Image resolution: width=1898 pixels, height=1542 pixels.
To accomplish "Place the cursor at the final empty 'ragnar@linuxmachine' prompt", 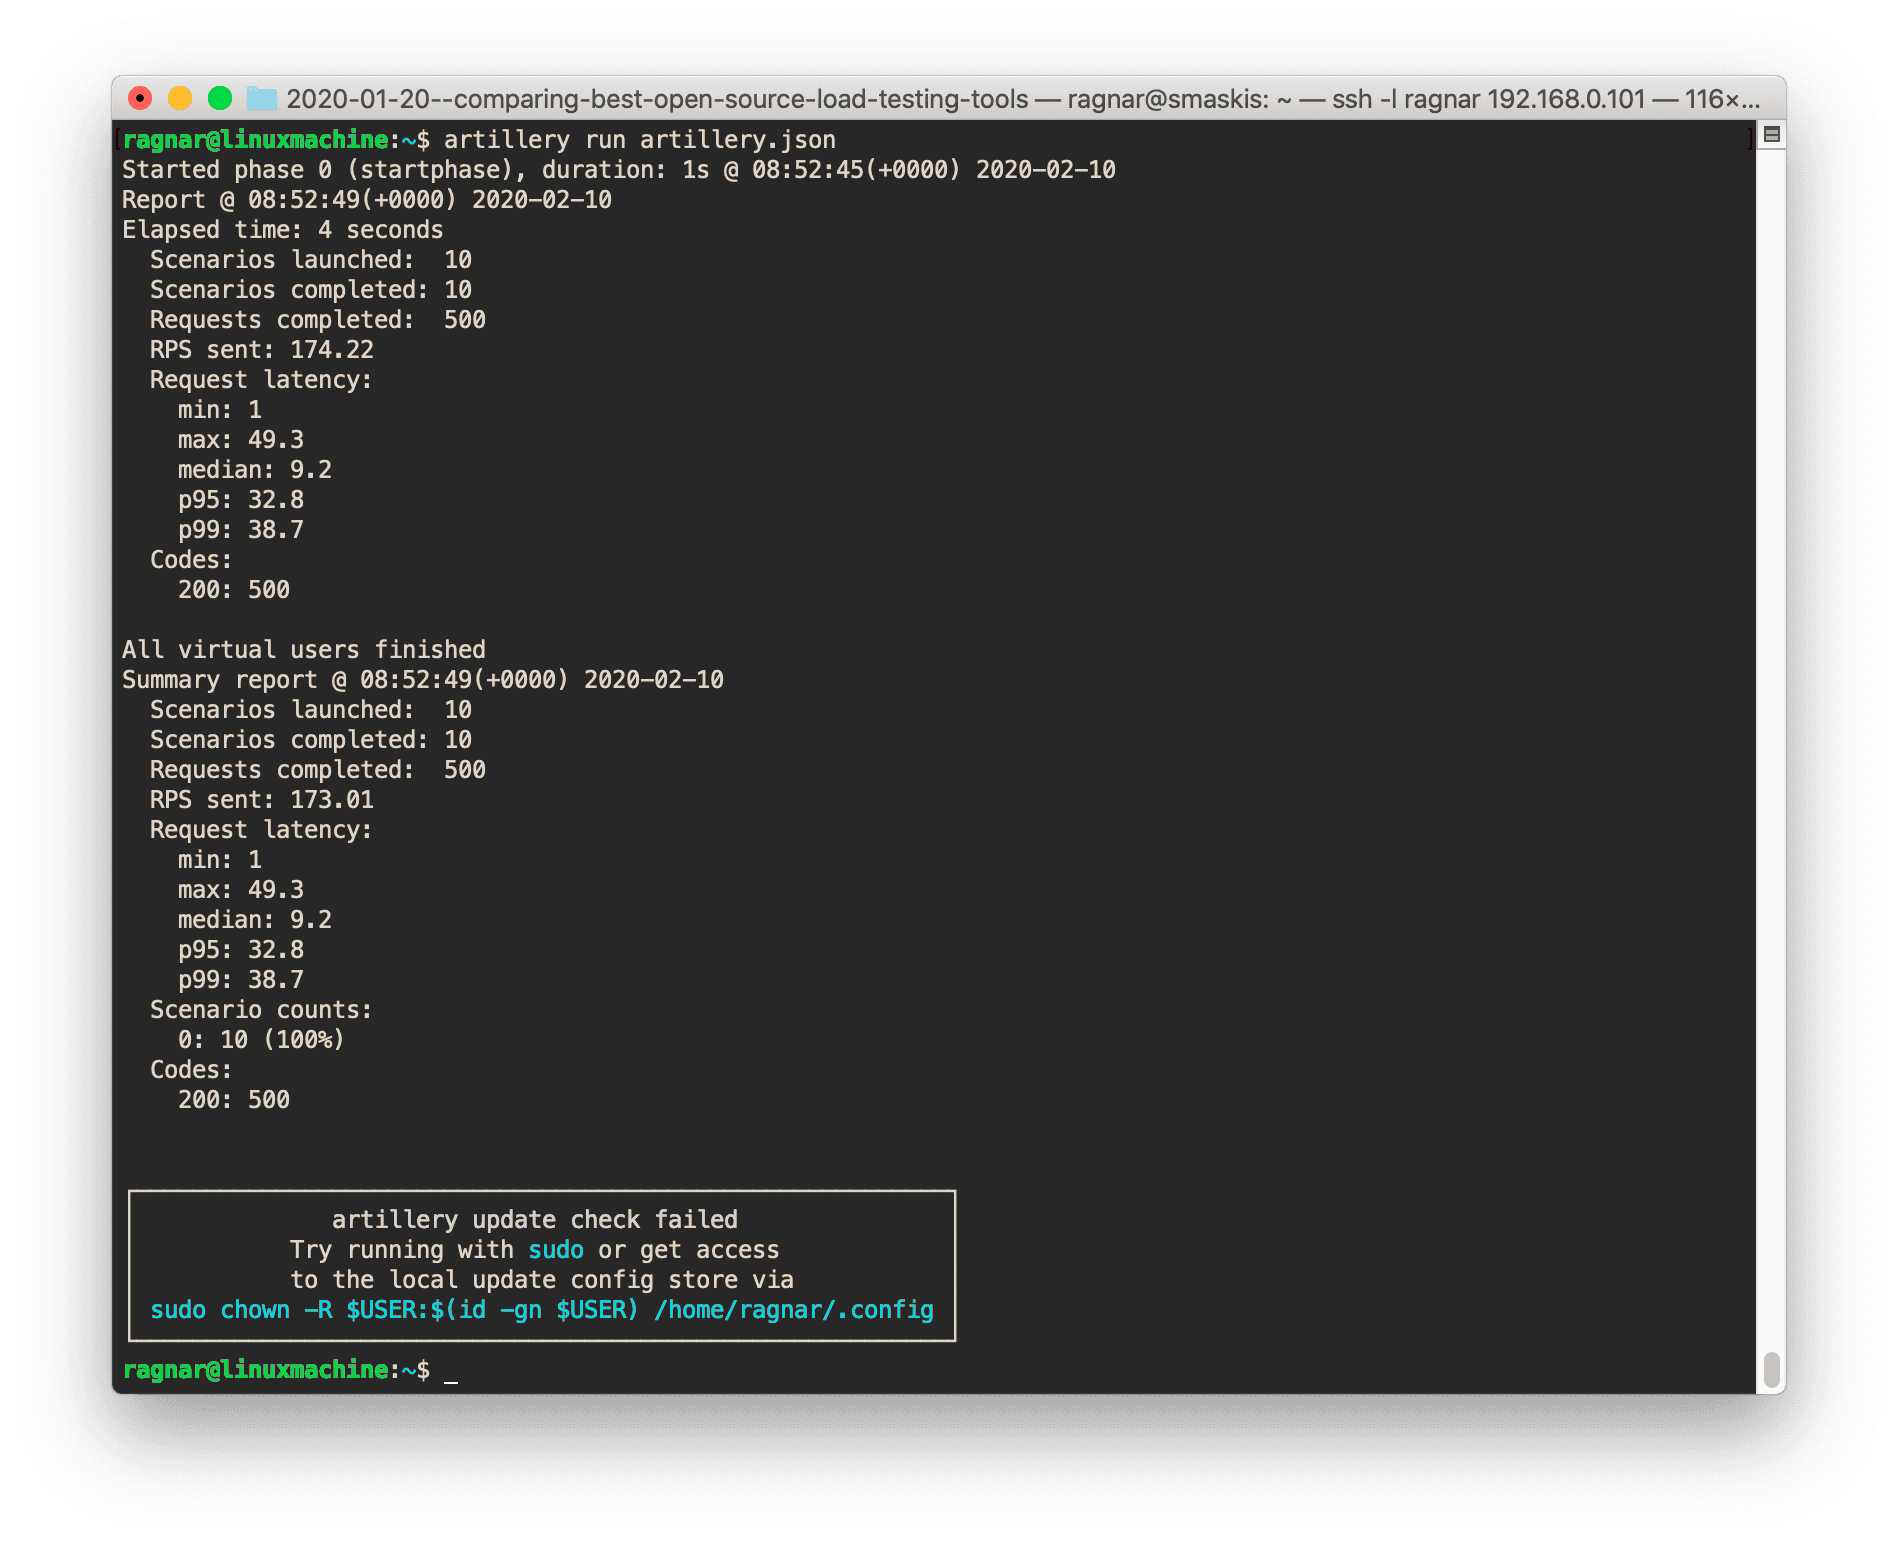I will (x=451, y=1370).
